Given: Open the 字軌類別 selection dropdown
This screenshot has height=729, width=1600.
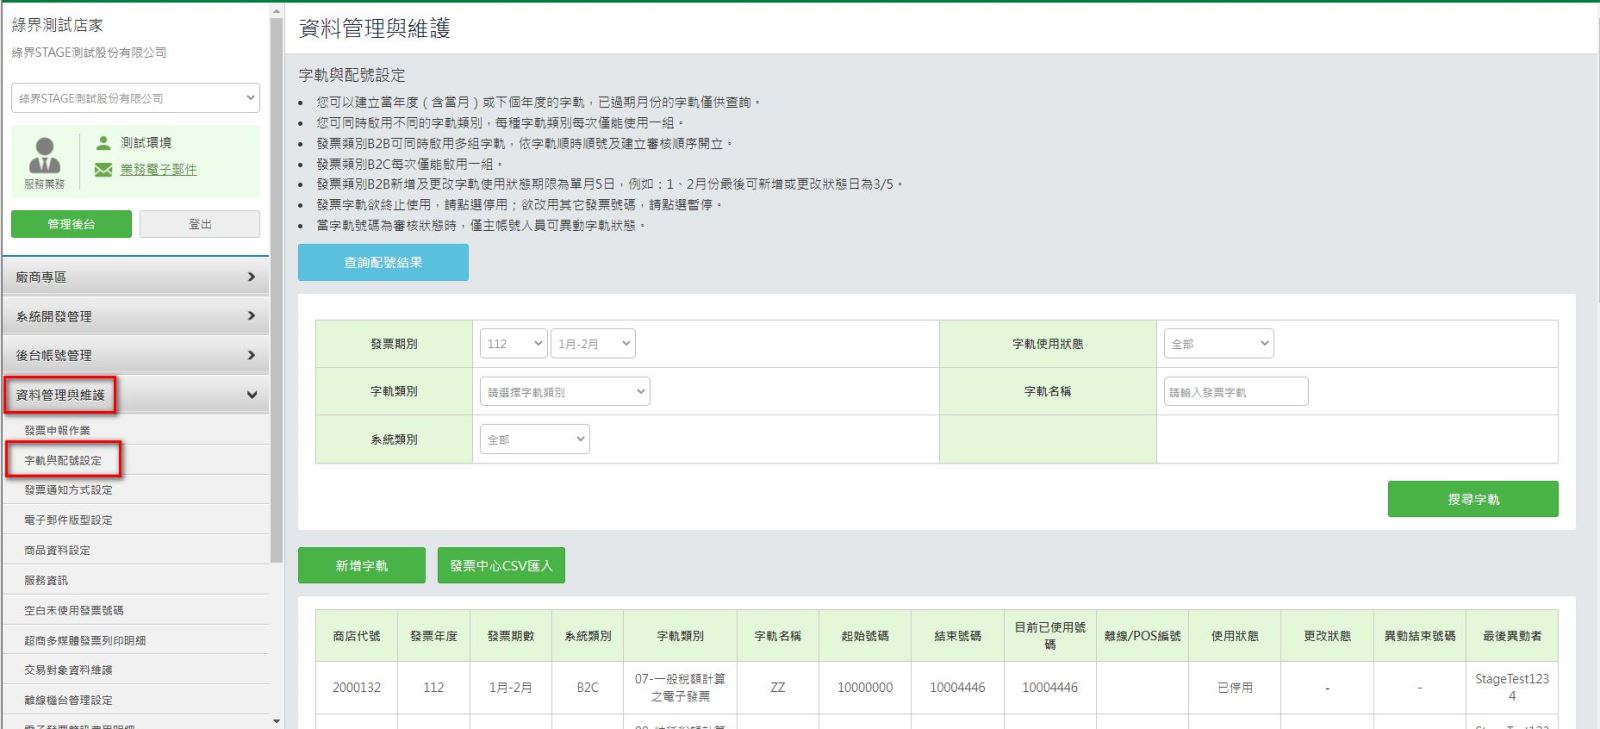Looking at the screenshot, I should 564,392.
